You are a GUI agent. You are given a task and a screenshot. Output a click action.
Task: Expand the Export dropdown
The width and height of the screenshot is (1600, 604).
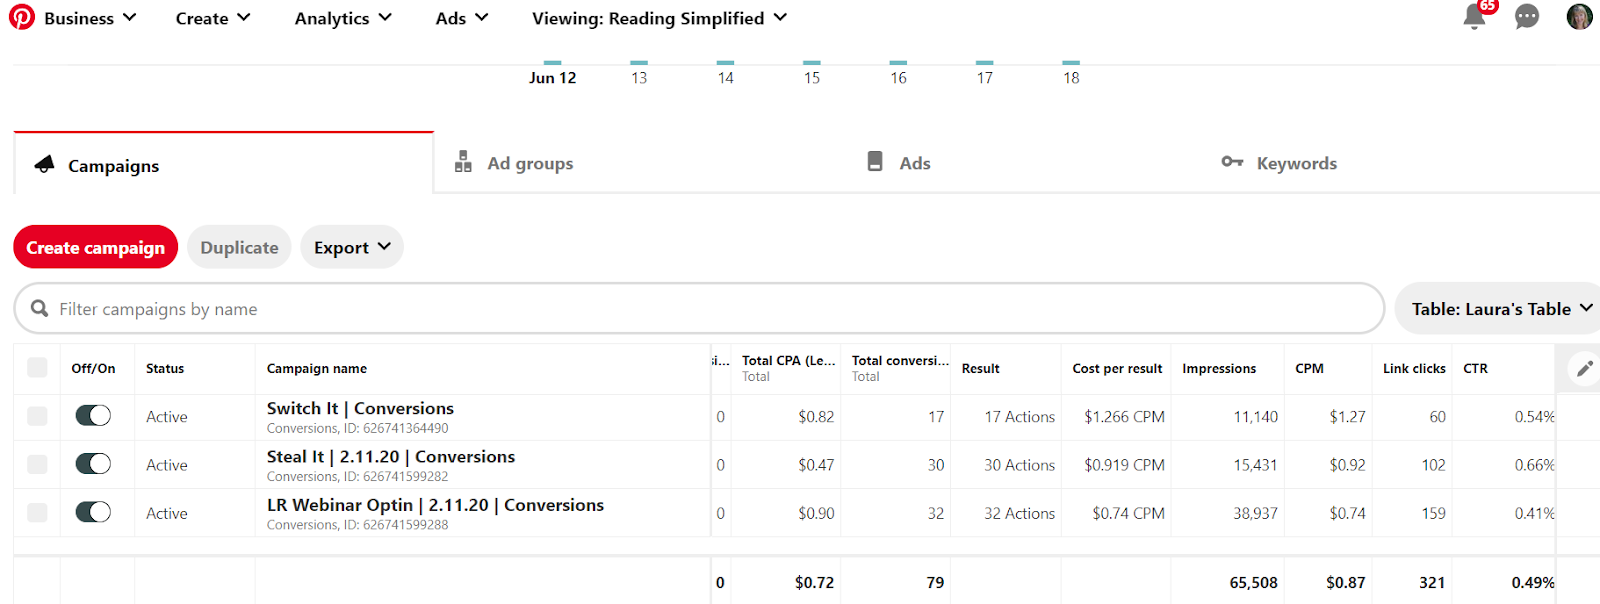(351, 248)
